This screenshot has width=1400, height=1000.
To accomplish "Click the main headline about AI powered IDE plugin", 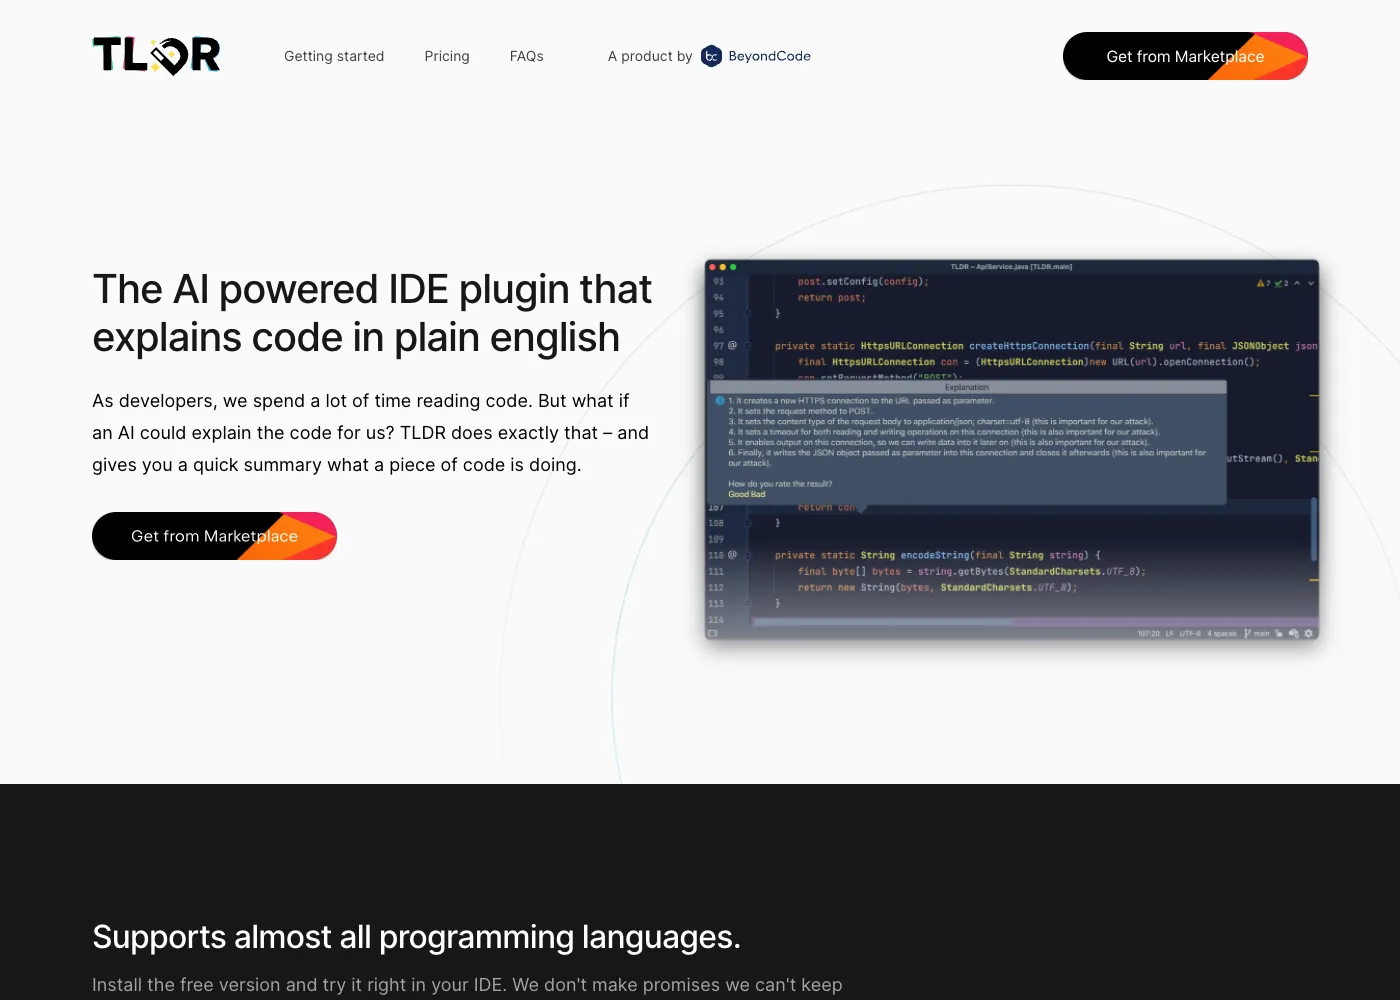I will (x=372, y=313).
